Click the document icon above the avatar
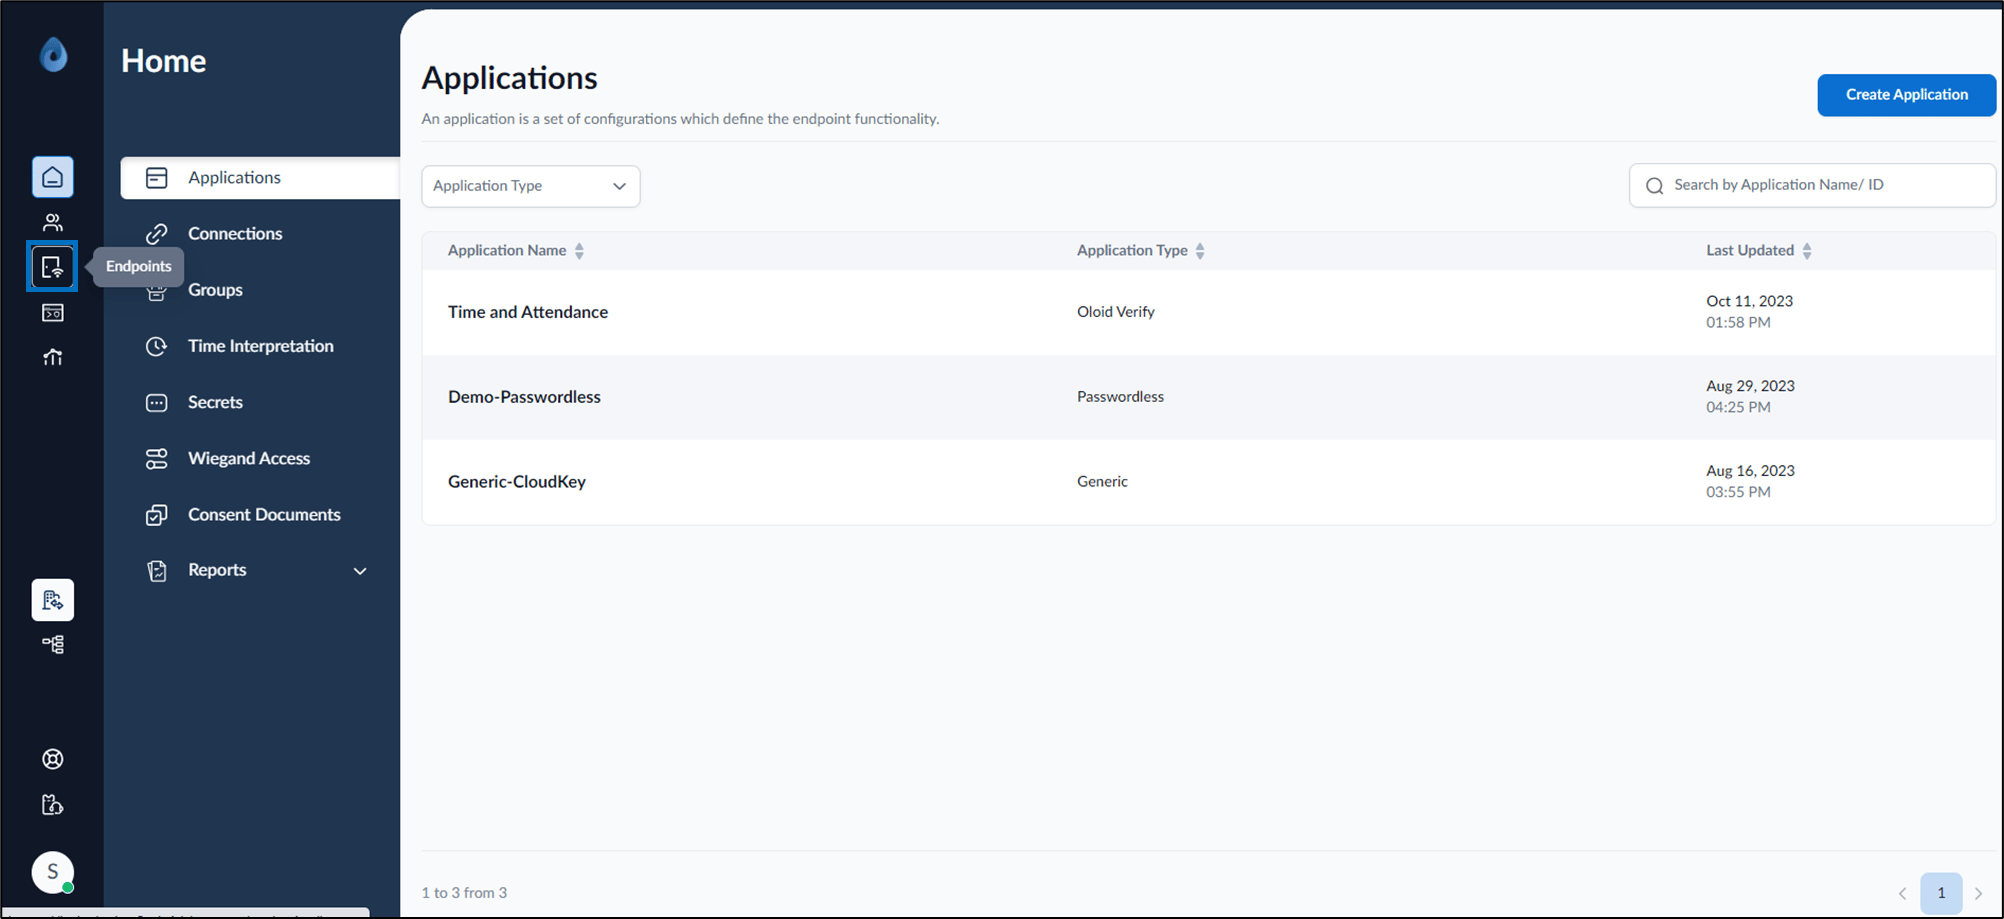Image resolution: width=2004 pixels, height=919 pixels. (x=53, y=805)
